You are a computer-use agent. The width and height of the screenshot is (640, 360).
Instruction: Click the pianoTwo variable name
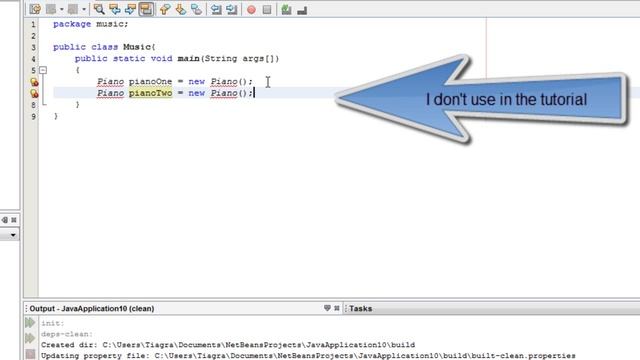[x=151, y=93]
